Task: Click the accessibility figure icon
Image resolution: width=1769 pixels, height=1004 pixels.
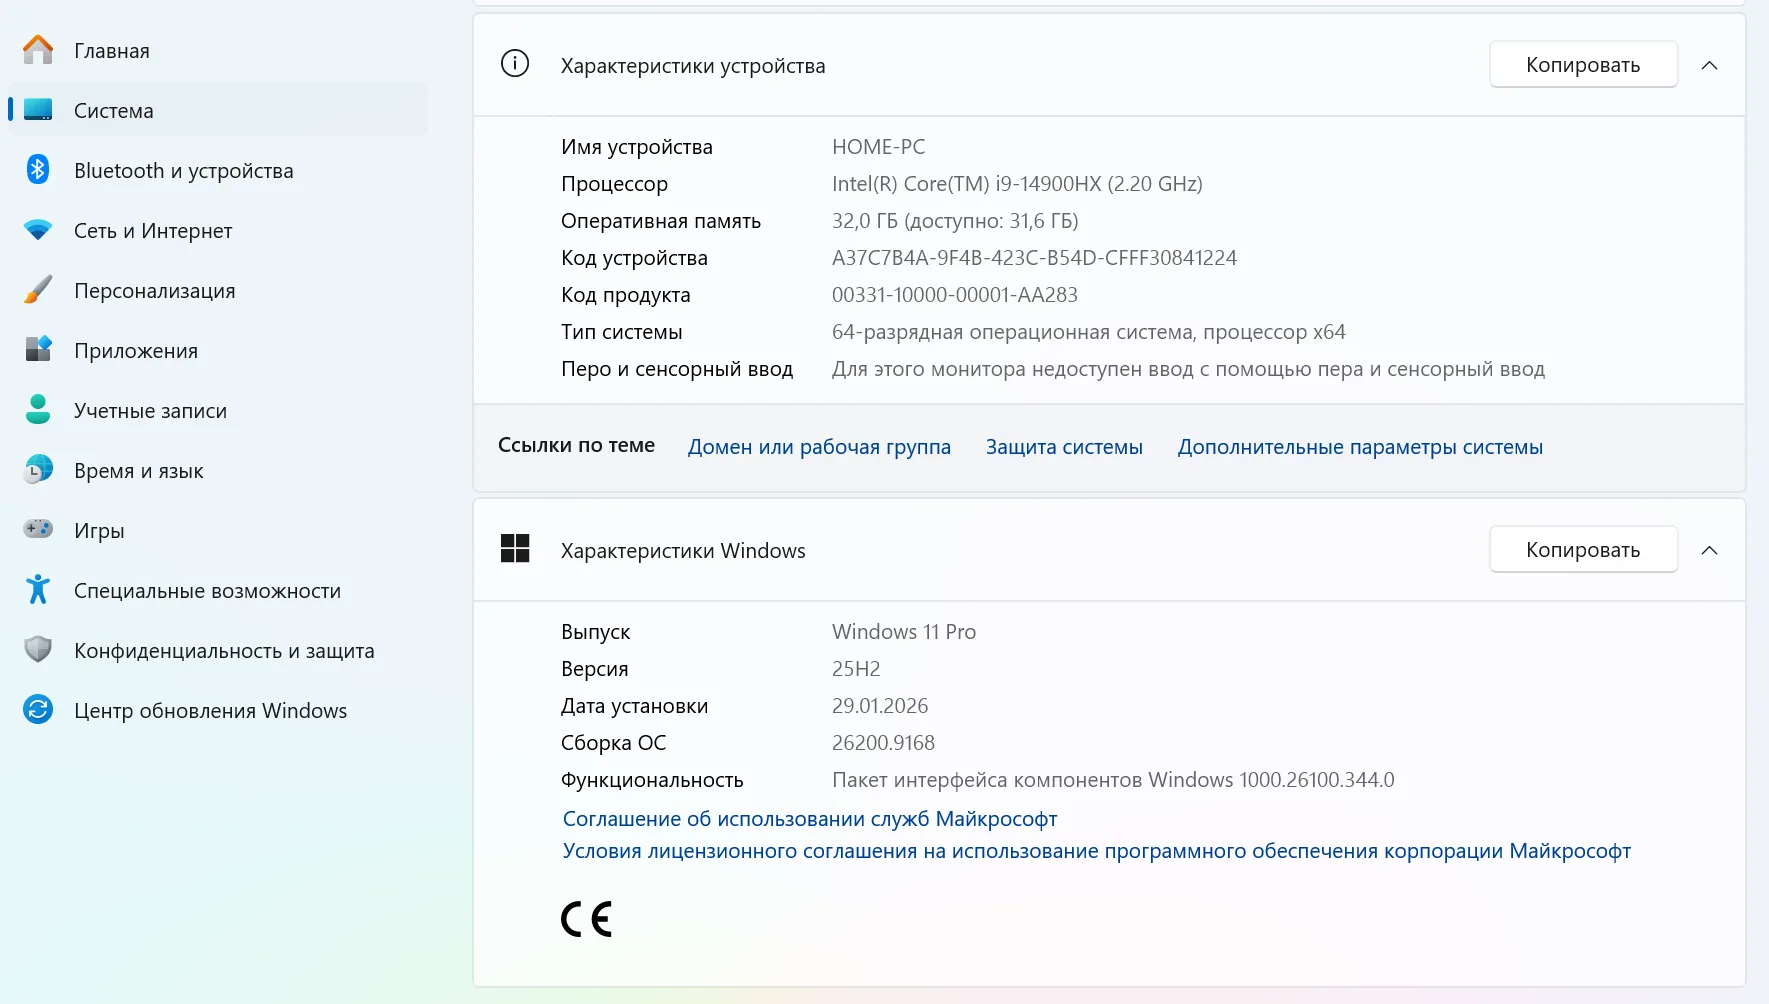Action: tap(38, 590)
